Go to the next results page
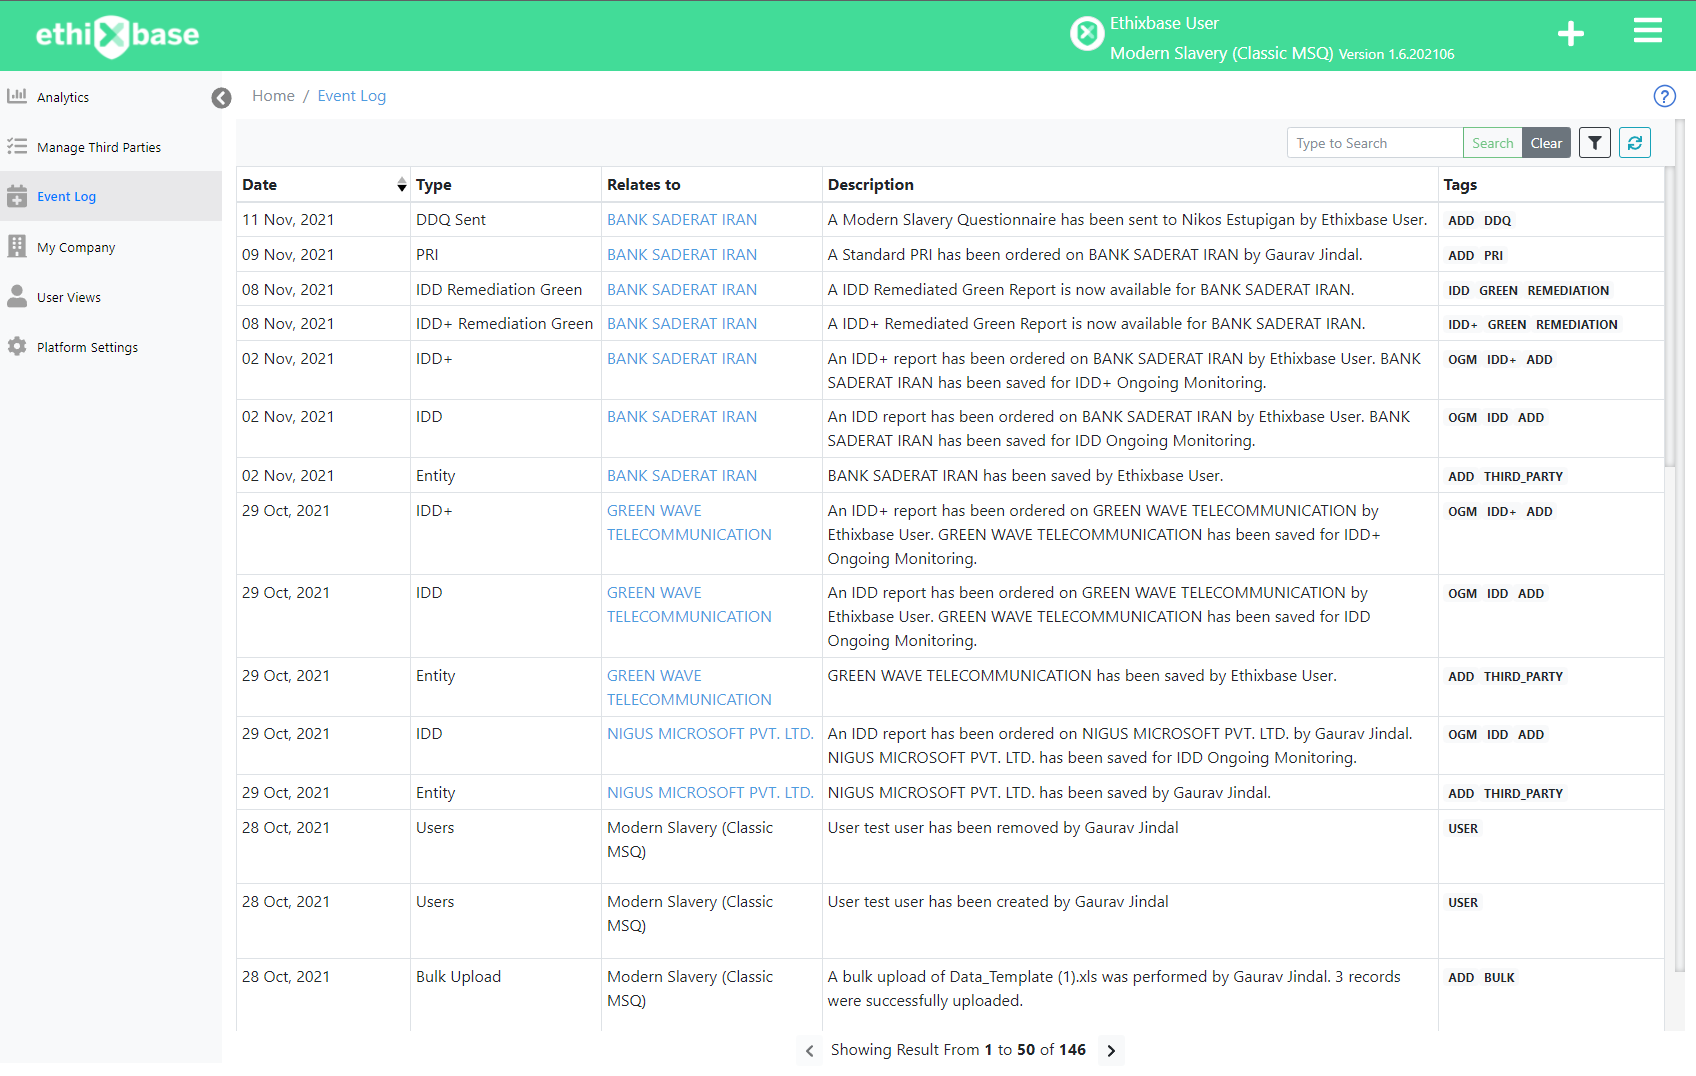The height and width of the screenshot is (1076, 1696). 1111,1050
